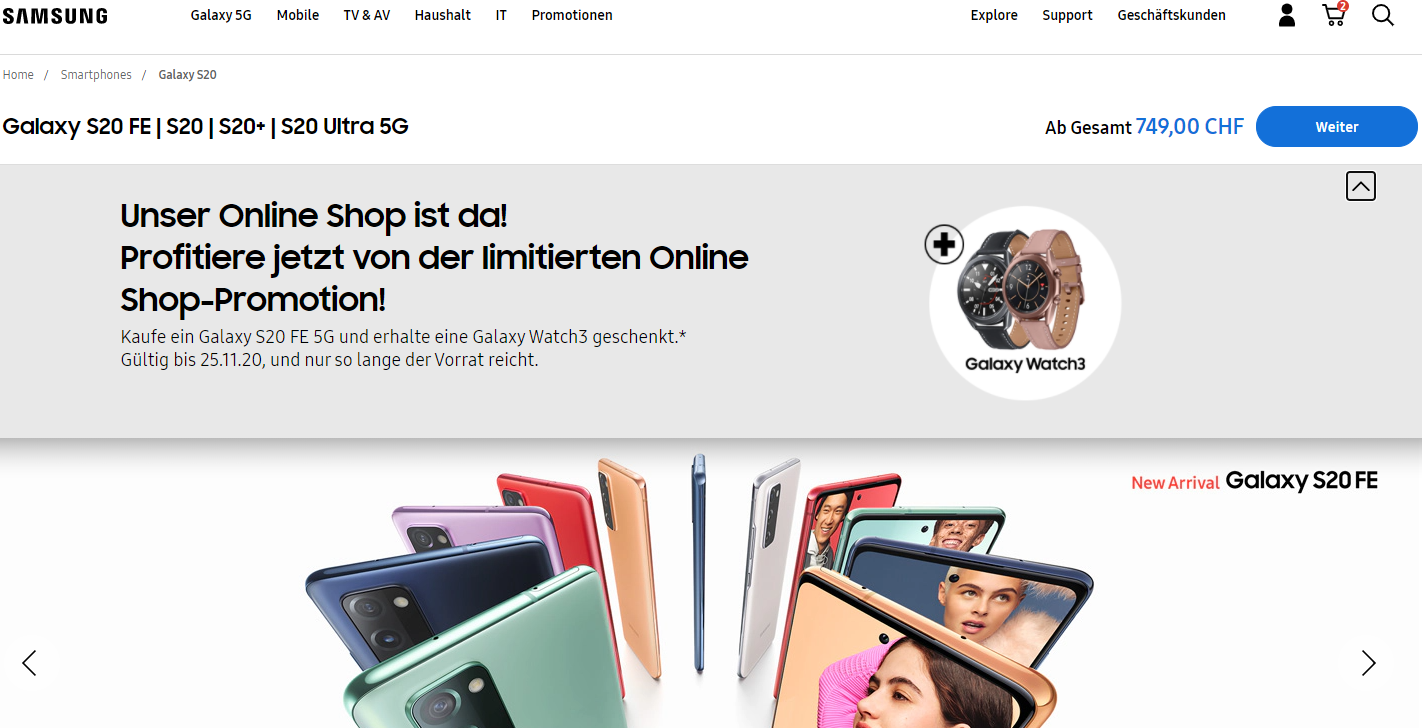
Task: Open the Haushalt menu
Action: tap(443, 15)
